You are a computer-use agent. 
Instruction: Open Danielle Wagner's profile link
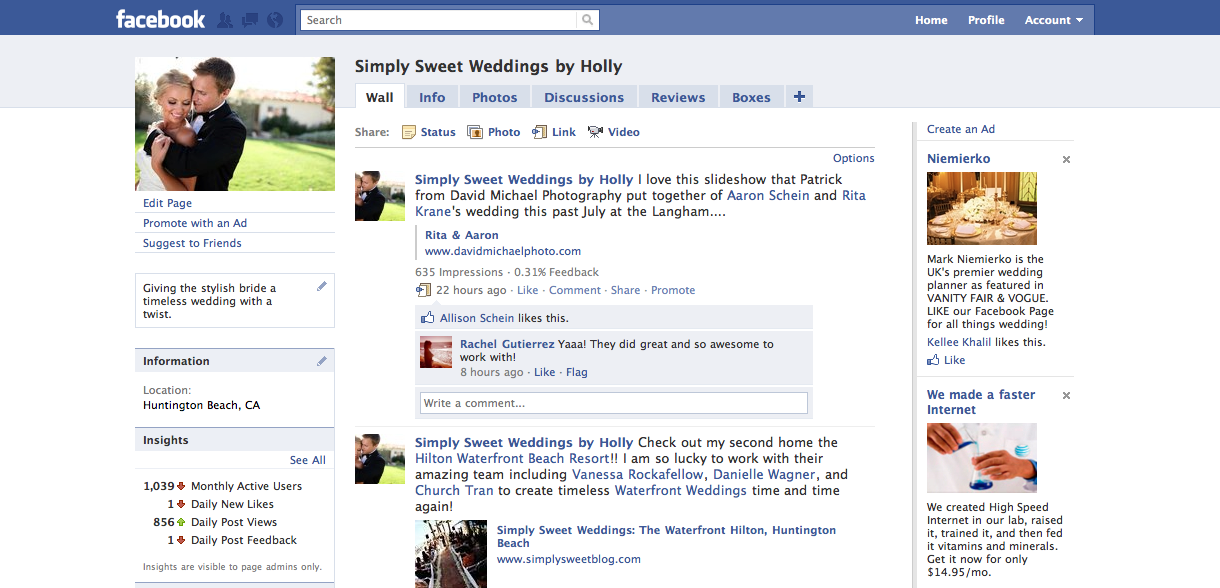coord(765,474)
